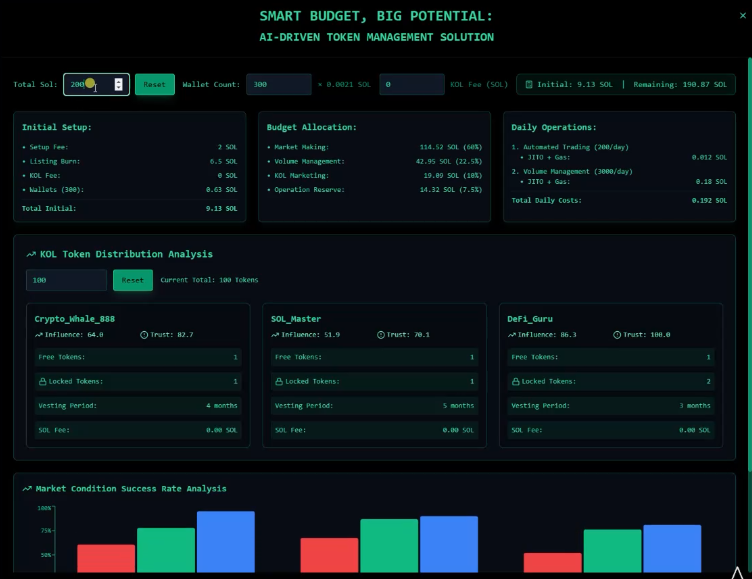Screen dimensions: 752x579
Task: Click SOL_Master influence trend icon
Action: pos(275,335)
